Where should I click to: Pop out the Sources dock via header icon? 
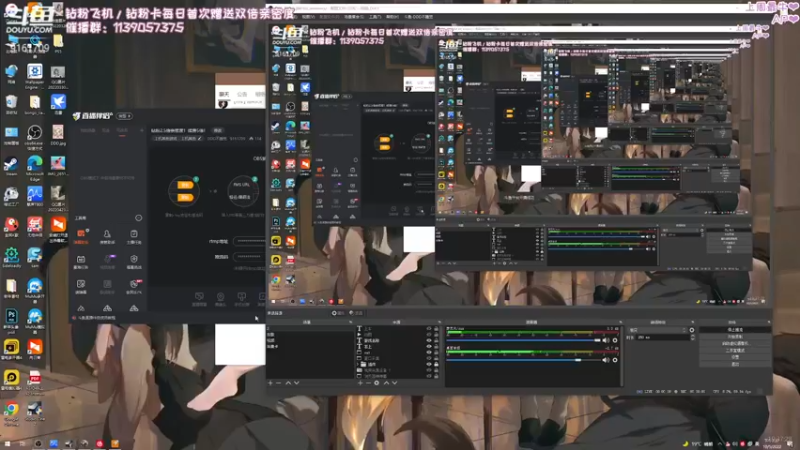point(439,322)
